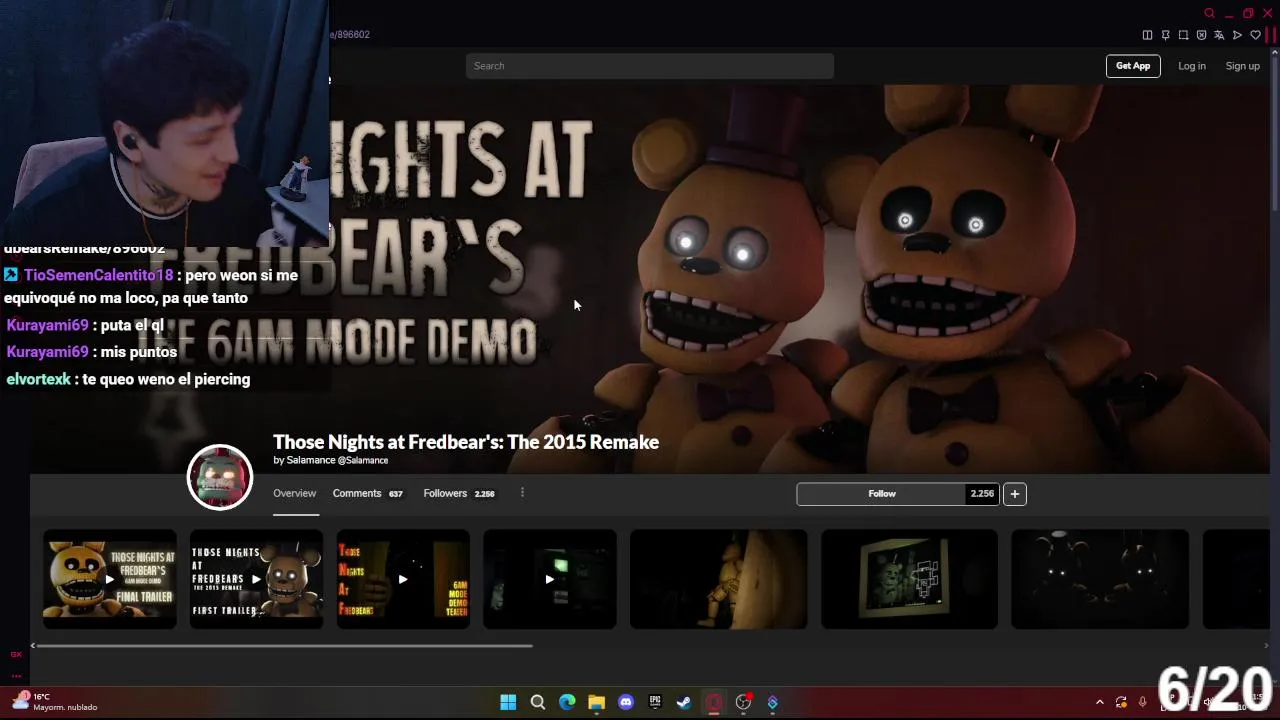1280x720 pixels.
Task: Open Steam from taskbar
Action: click(x=684, y=702)
